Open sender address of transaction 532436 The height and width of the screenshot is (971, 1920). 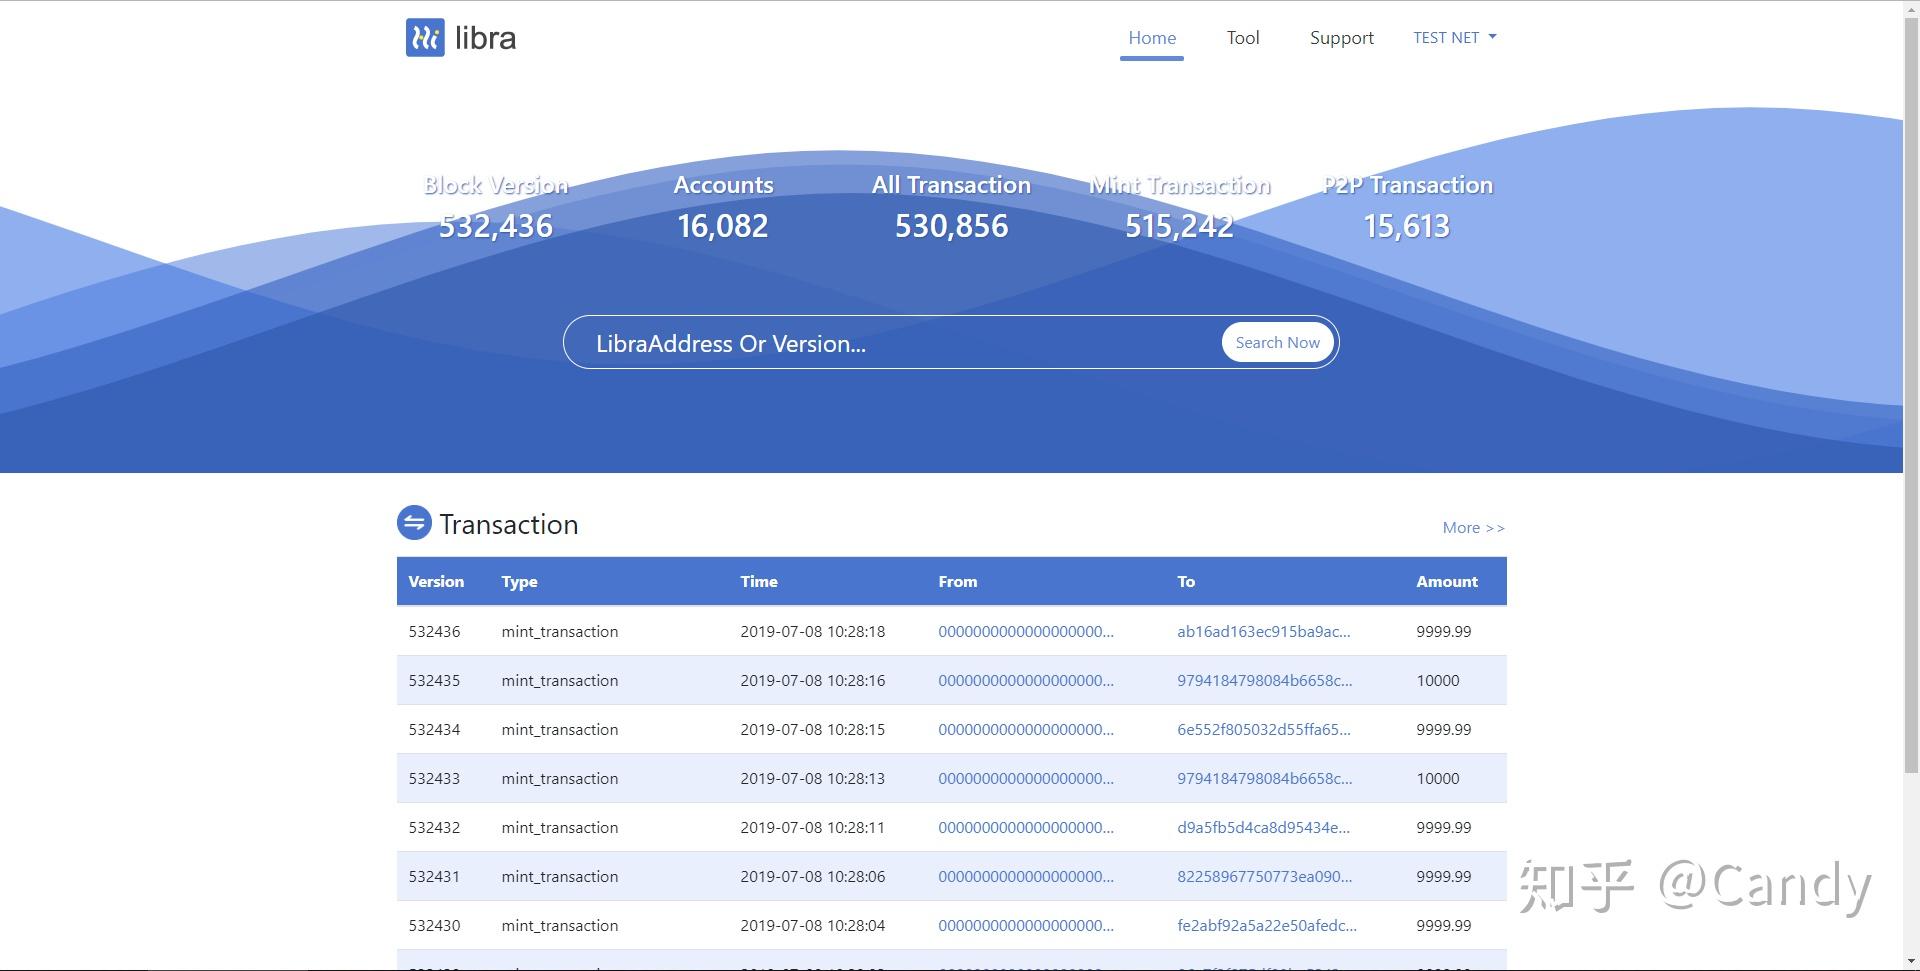[1025, 632]
